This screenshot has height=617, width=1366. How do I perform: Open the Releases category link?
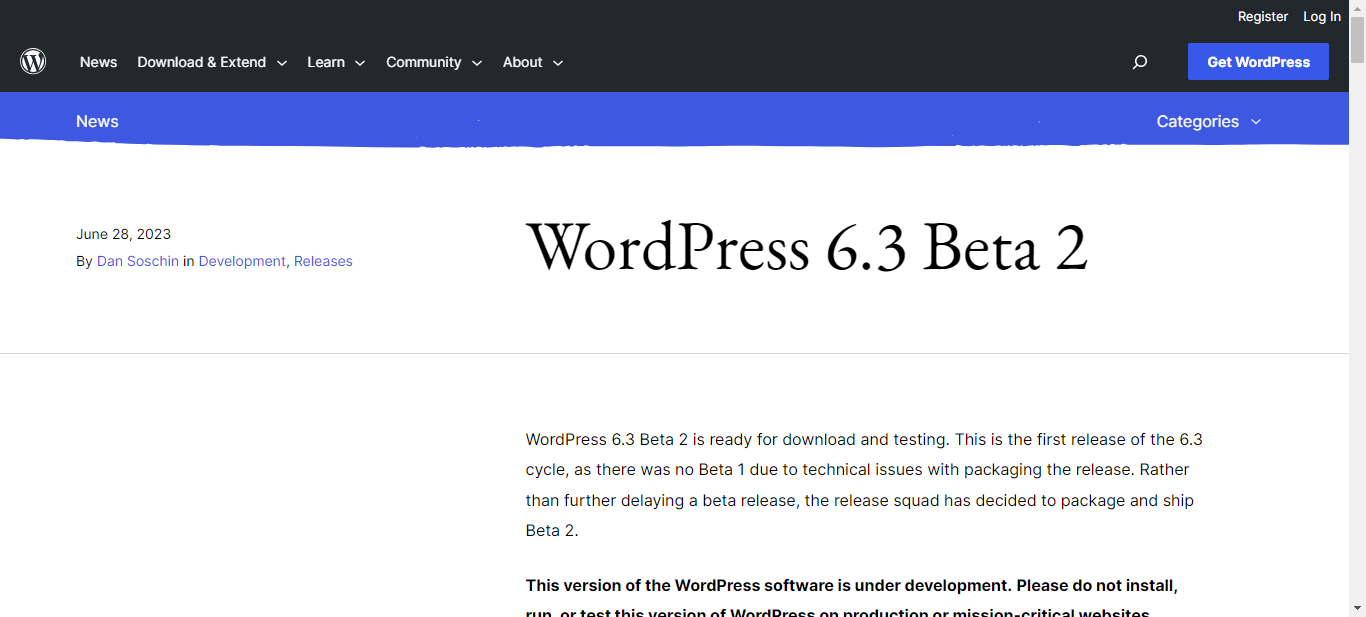pos(323,261)
